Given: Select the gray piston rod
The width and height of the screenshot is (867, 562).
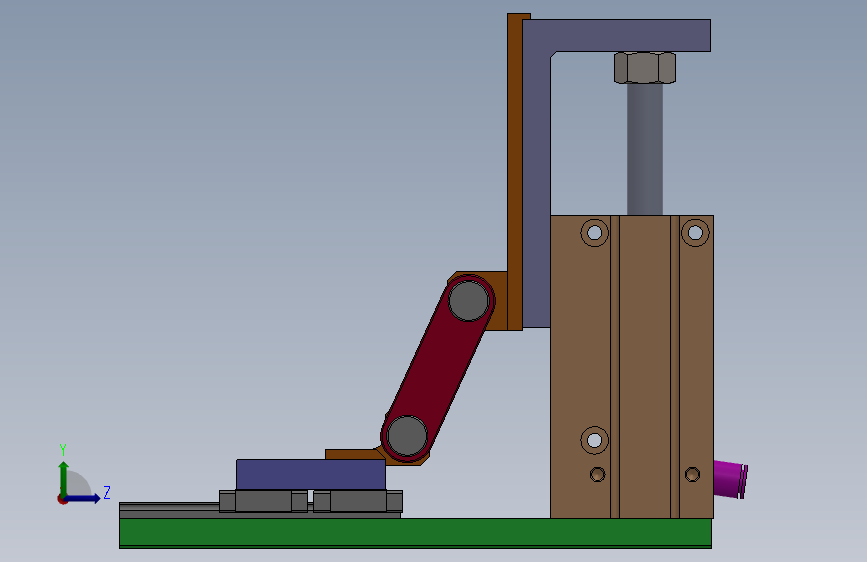Looking at the screenshot, I should coord(645,149).
